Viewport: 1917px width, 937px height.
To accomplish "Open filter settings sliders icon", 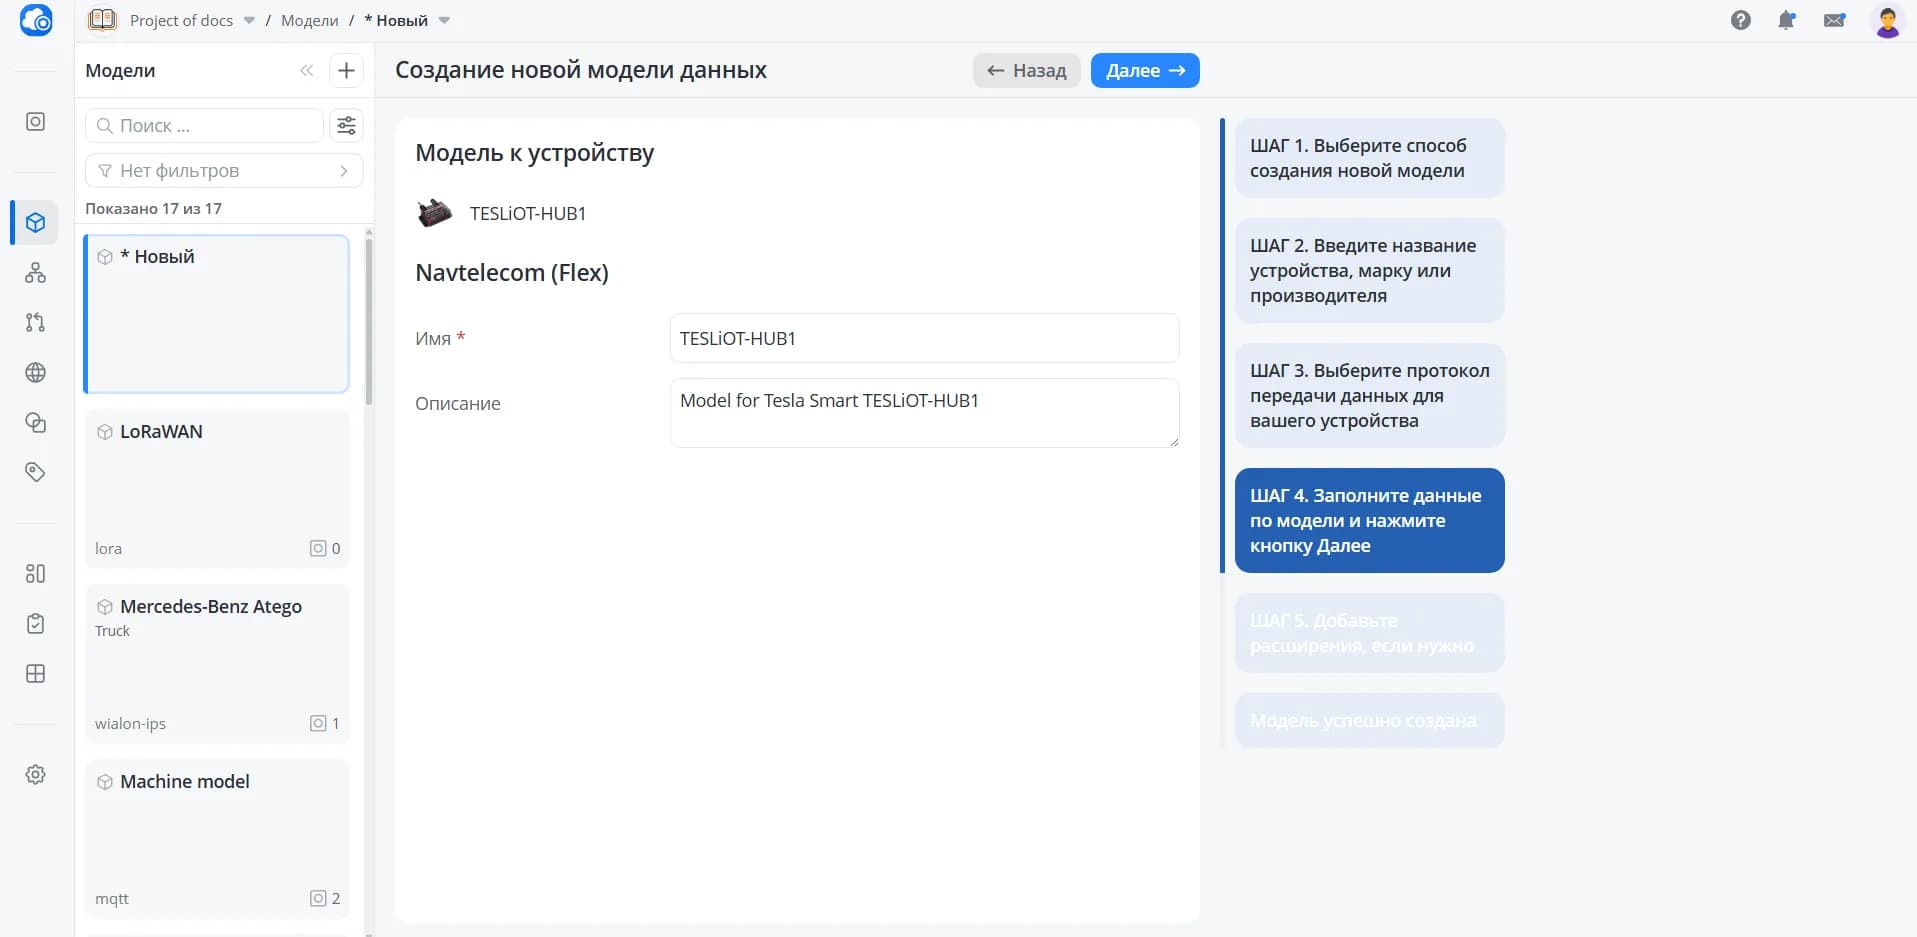I will tap(346, 125).
